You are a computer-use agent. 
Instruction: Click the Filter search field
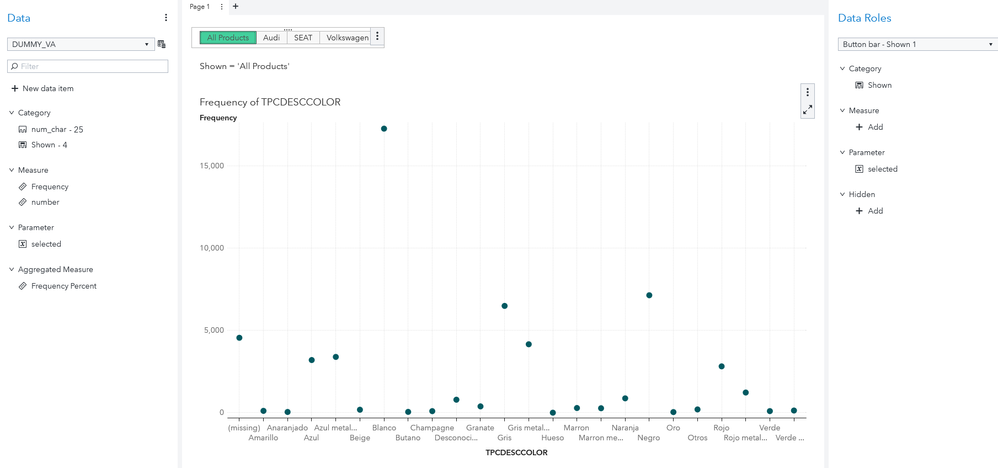[x=88, y=66]
